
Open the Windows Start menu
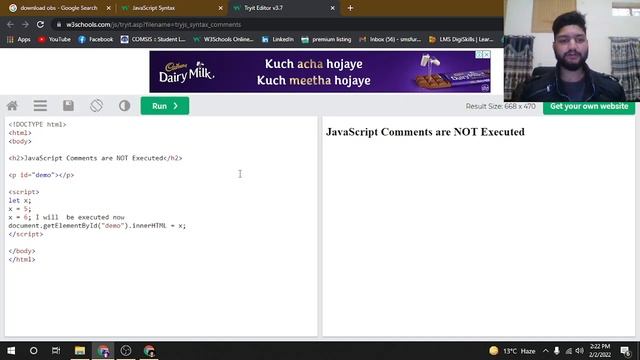11,351
